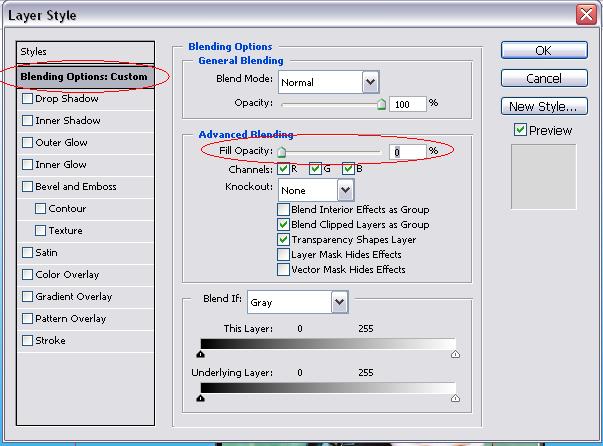
Task: Click the Fill Opacity value field
Action: pos(408,152)
